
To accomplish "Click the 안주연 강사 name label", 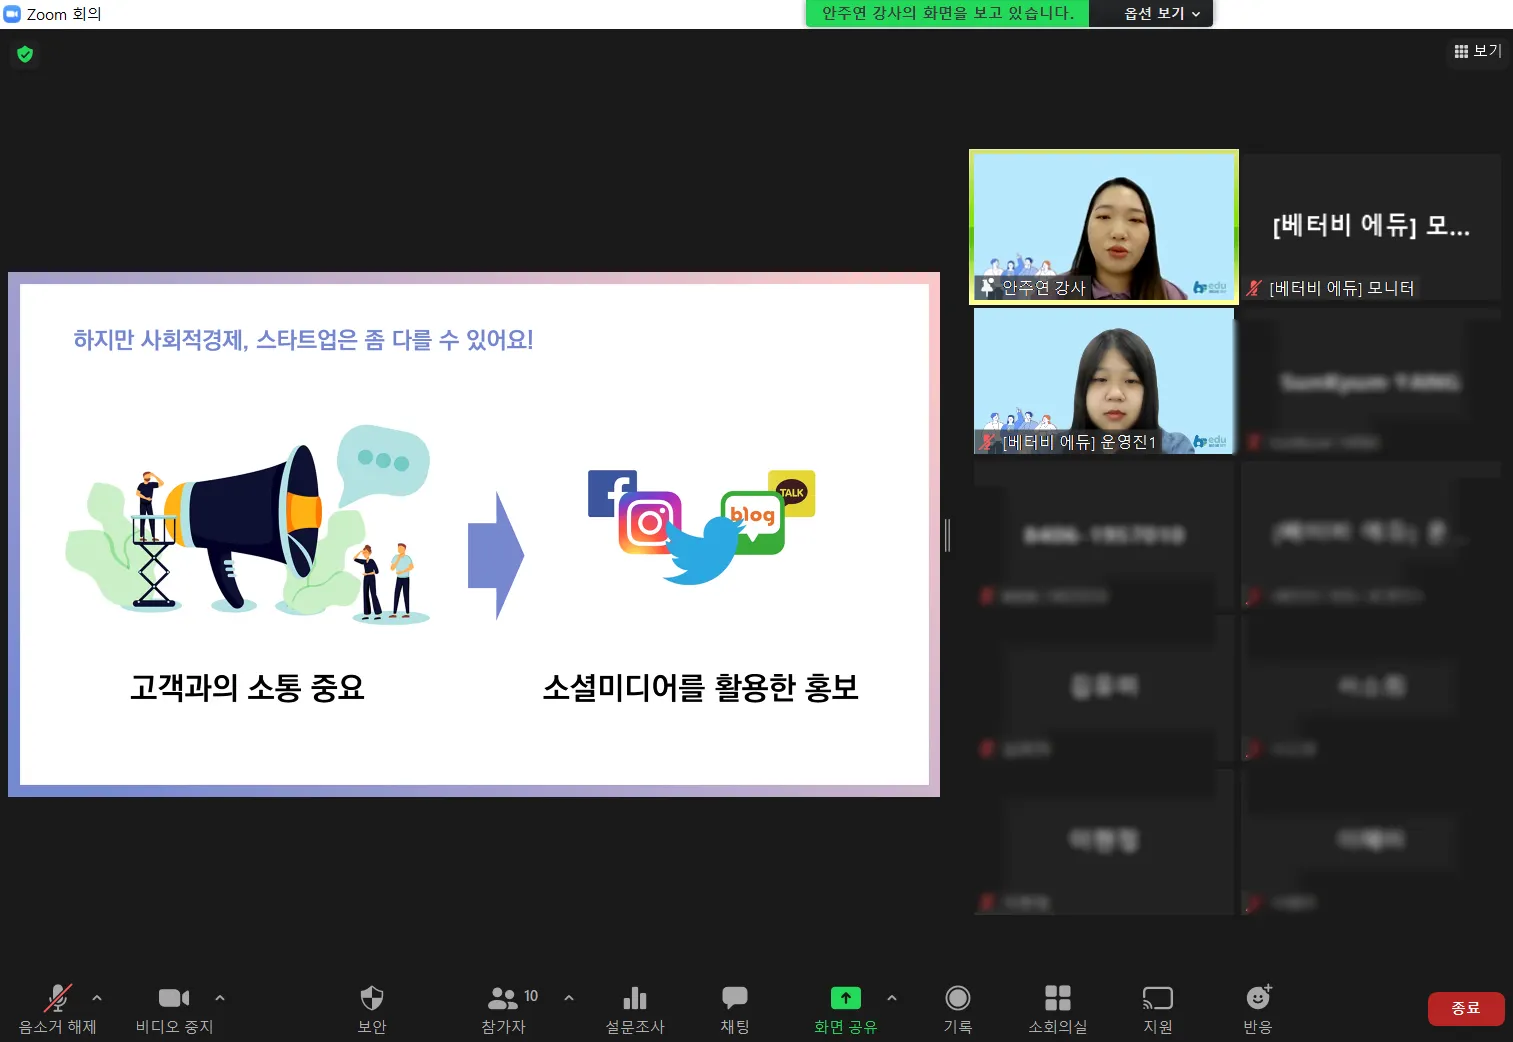I will (x=1044, y=287).
